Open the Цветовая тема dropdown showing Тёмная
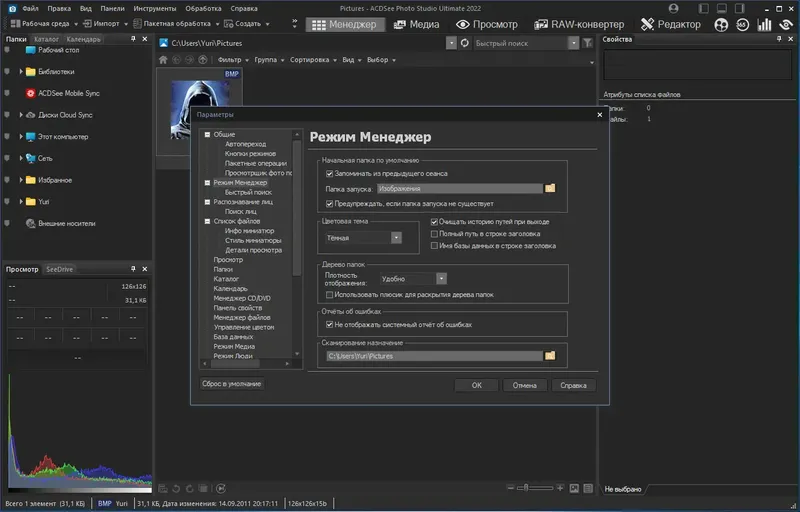Viewport: 800px width, 512px height. [363, 238]
